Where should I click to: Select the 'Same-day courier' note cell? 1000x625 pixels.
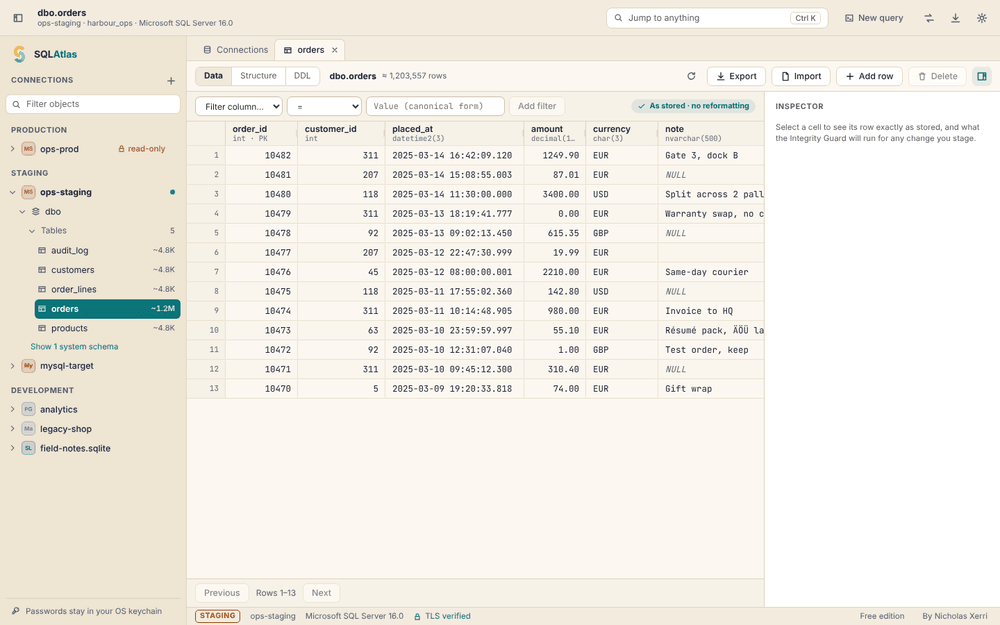coord(710,272)
